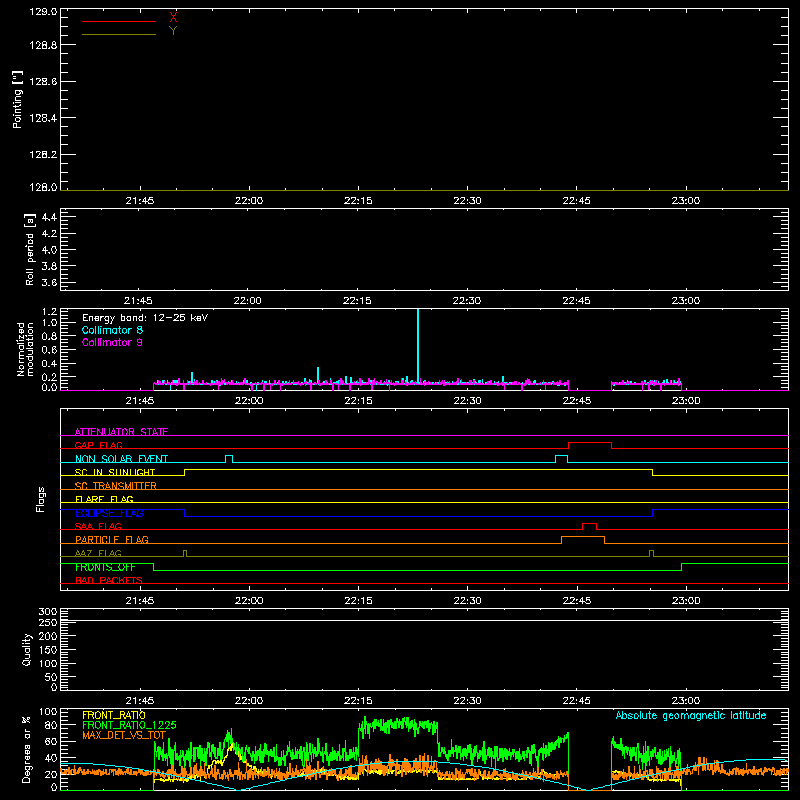Click the 129.0 tick in Pointing panel
Viewport: 800px width, 800px height.
[43, 12]
